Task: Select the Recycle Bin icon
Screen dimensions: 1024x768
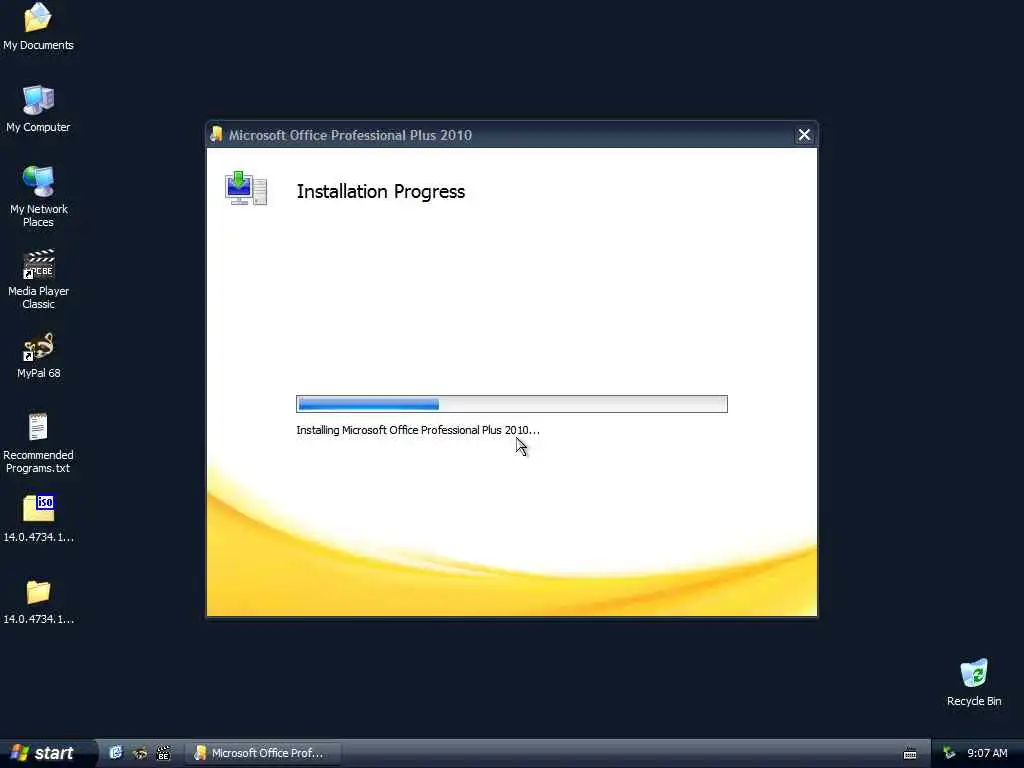Action: (974, 682)
